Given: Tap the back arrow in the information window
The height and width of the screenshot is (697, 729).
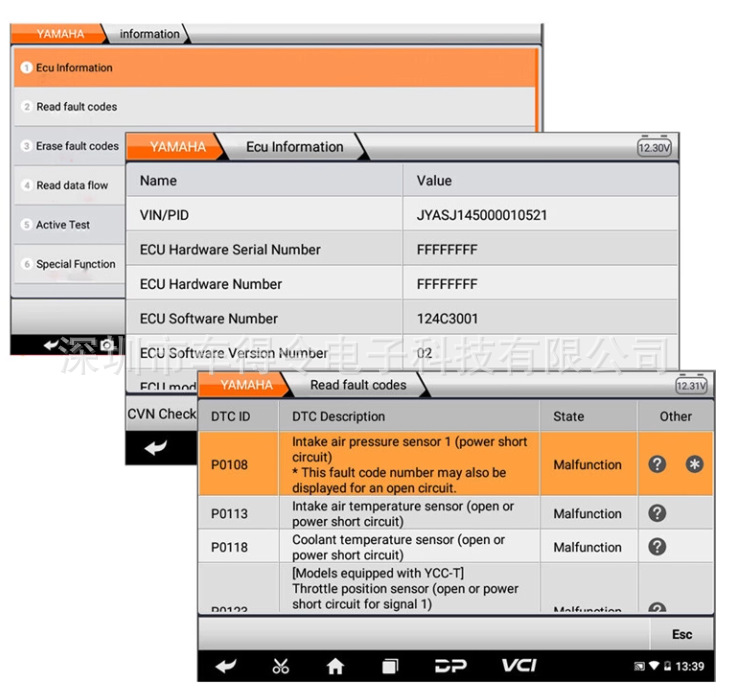Looking at the screenshot, I should point(52,345).
